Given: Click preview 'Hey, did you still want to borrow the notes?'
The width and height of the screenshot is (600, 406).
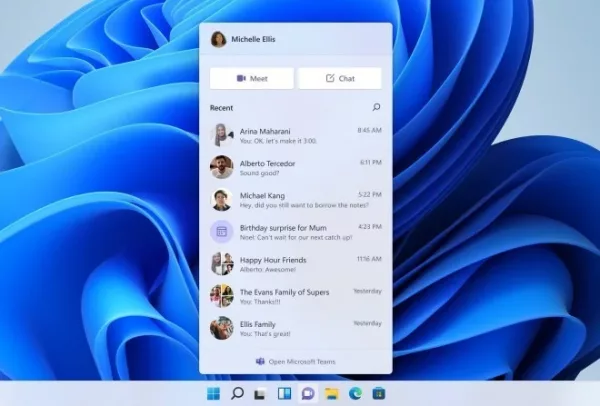Looking at the screenshot, I should point(304,205).
